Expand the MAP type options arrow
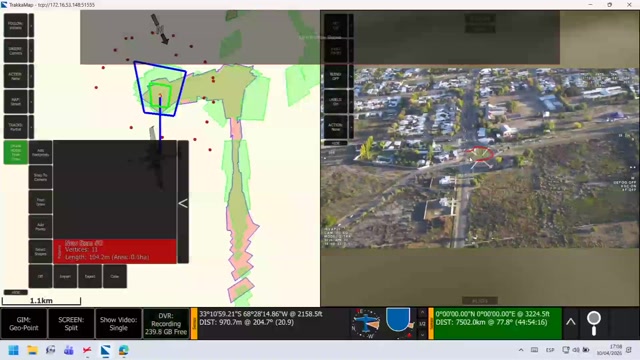This screenshot has height=360, width=640. coord(31,101)
